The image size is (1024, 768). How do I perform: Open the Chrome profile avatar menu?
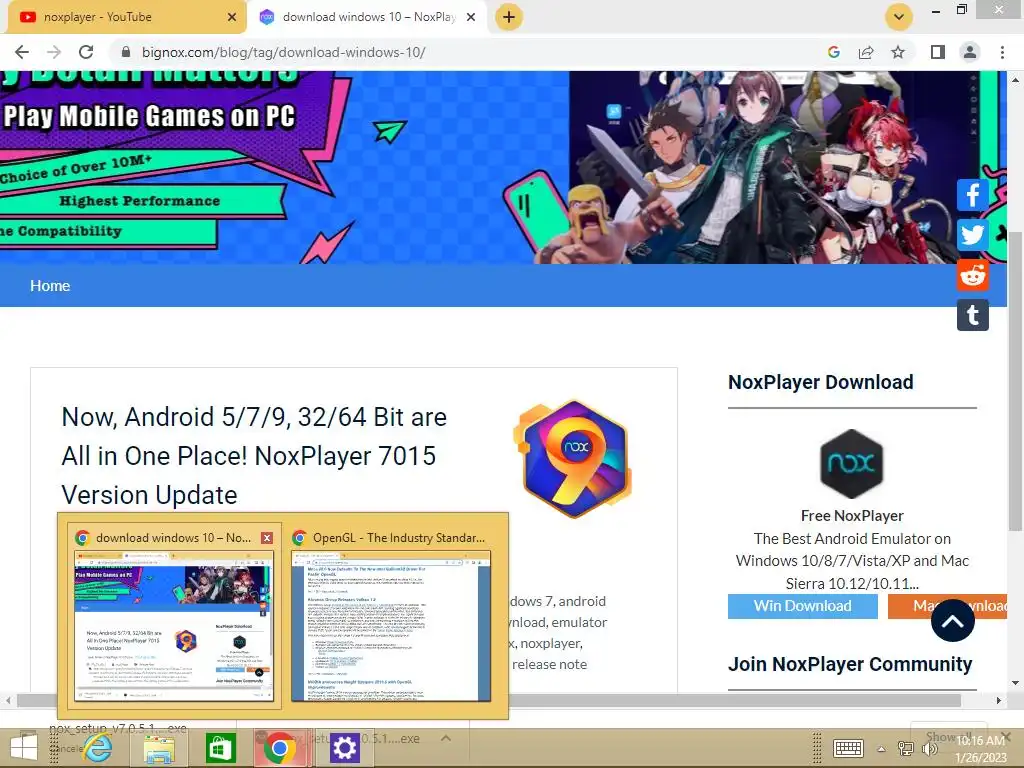click(970, 52)
